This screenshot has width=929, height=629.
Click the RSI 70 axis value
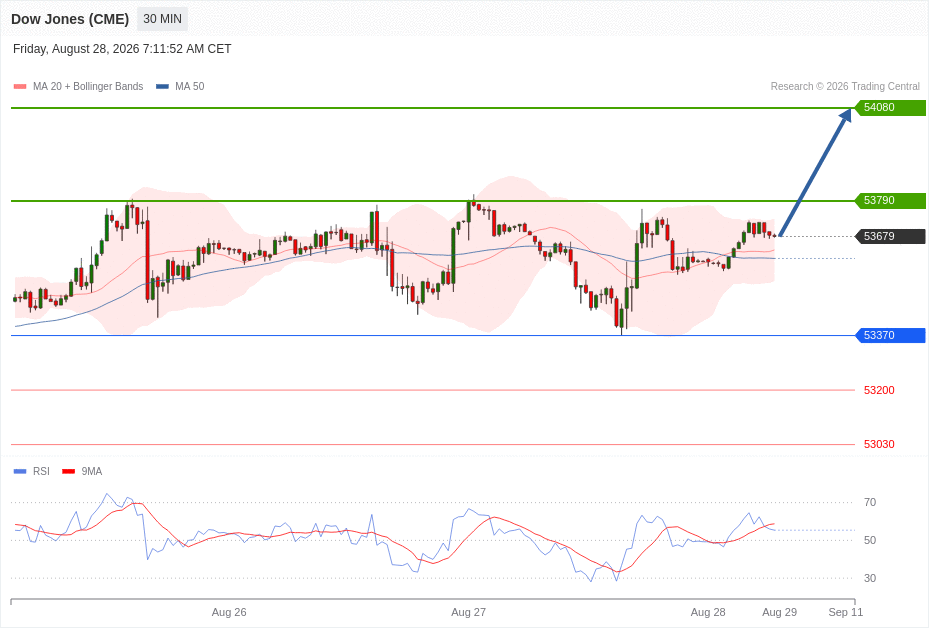tap(870, 502)
